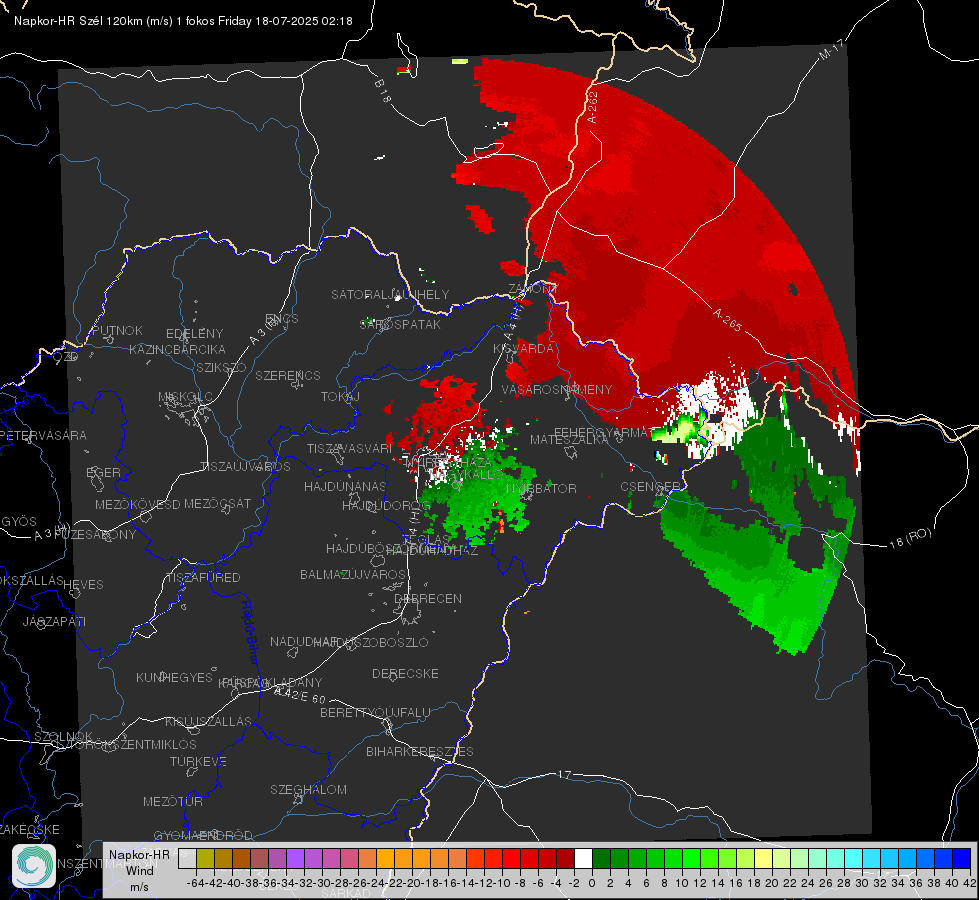The image size is (979, 900).
Task: Click the swirl logo icon in the legend corner
Action: click(34, 866)
